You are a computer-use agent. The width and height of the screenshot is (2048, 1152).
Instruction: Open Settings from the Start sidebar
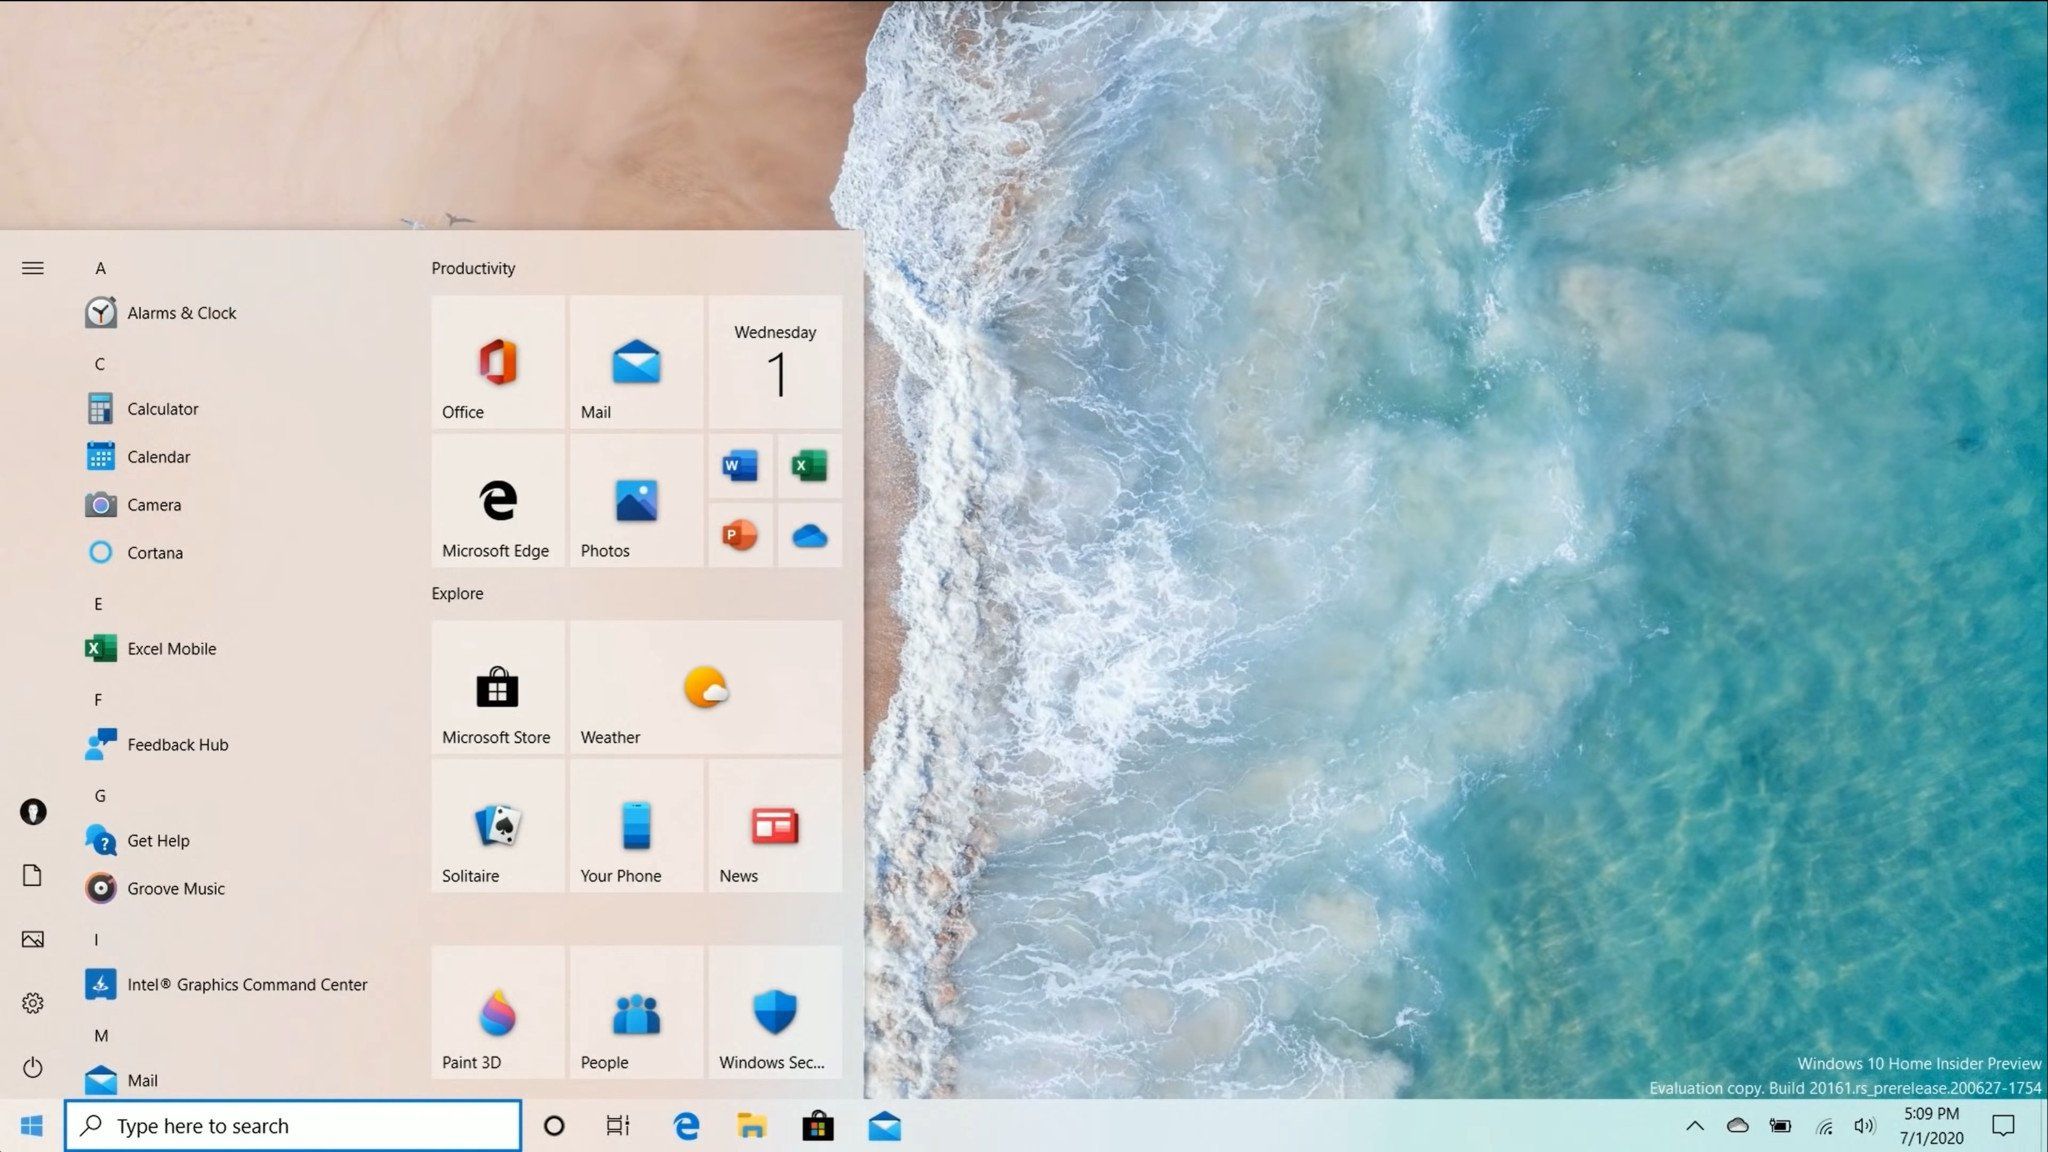pos(33,1003)
